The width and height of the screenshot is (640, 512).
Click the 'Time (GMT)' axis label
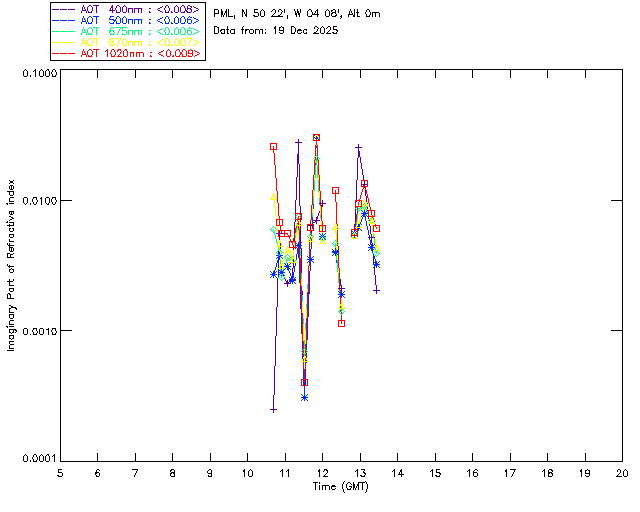[x=340, y=486]
